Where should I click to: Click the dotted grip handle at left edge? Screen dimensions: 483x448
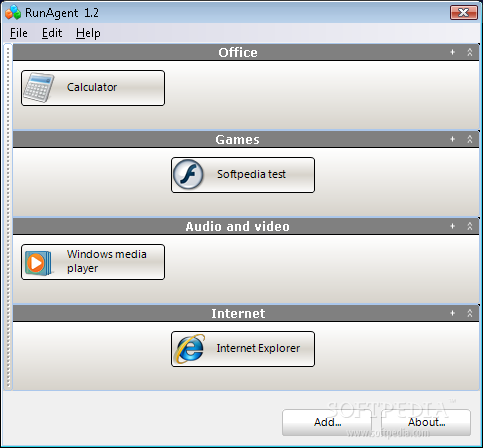coord(8,217)
